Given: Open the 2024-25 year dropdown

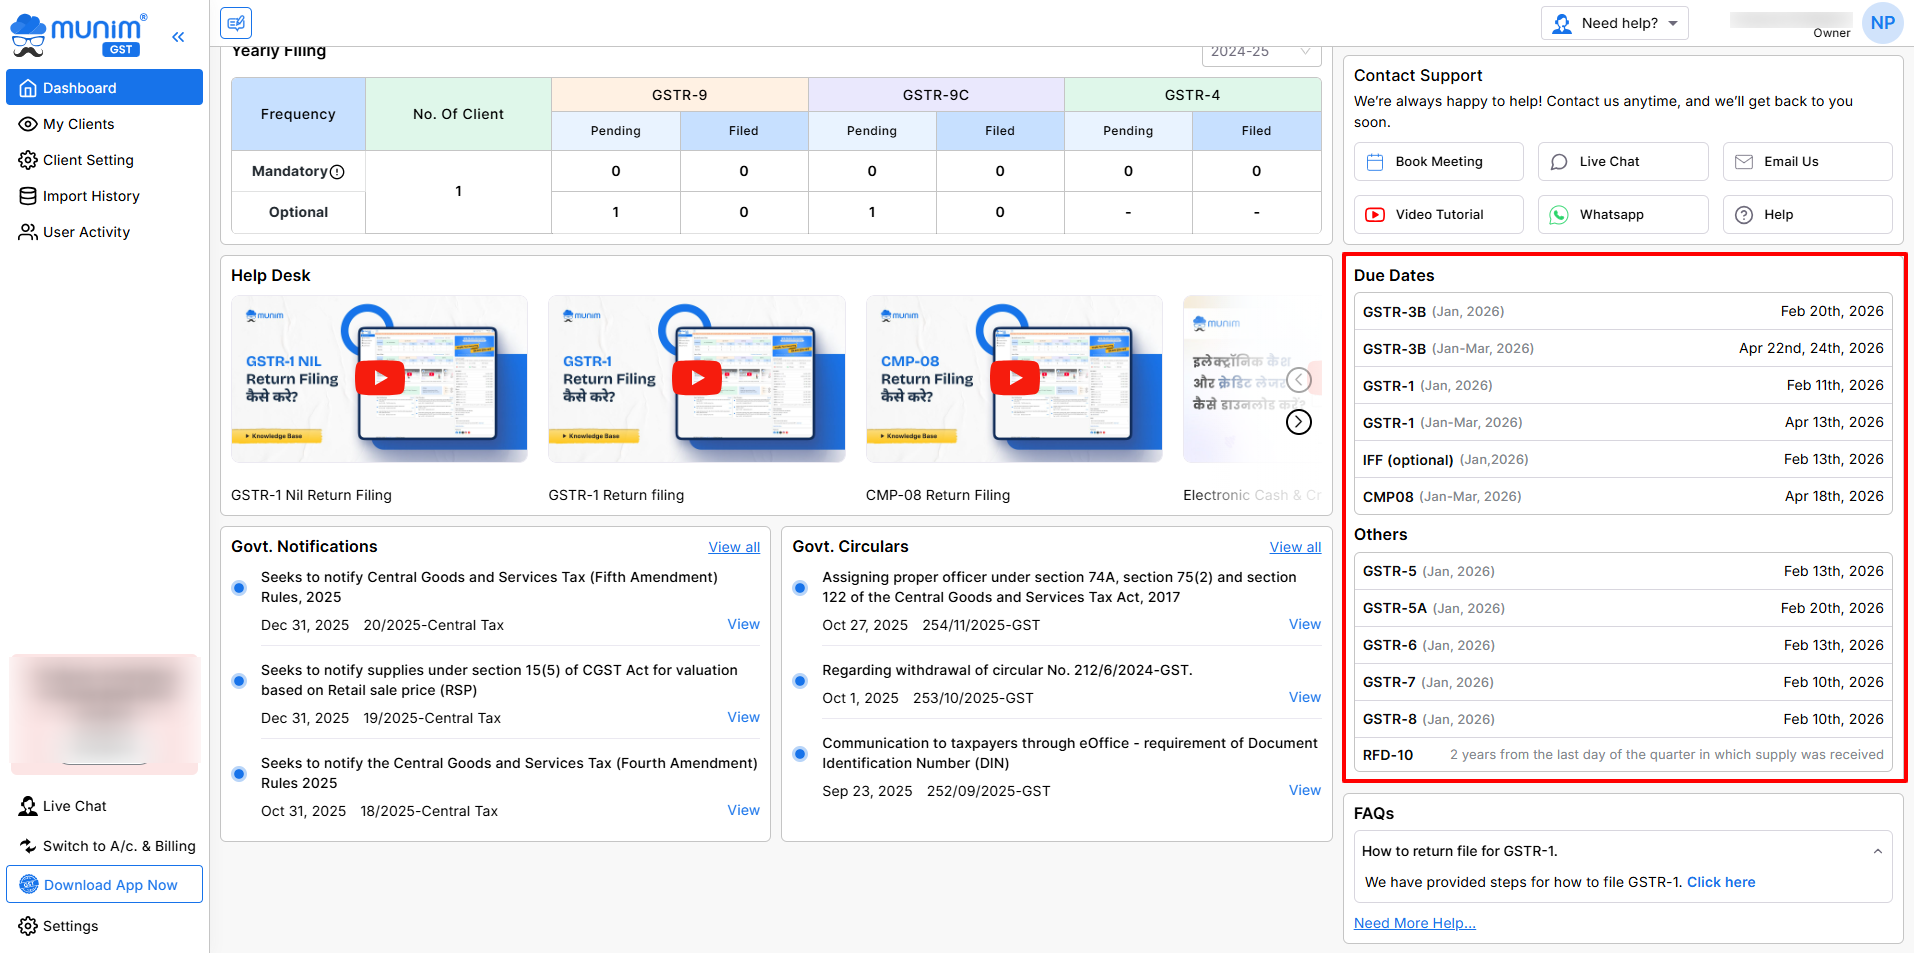Looking at the screenshot, I should [x=1260, y=52].
